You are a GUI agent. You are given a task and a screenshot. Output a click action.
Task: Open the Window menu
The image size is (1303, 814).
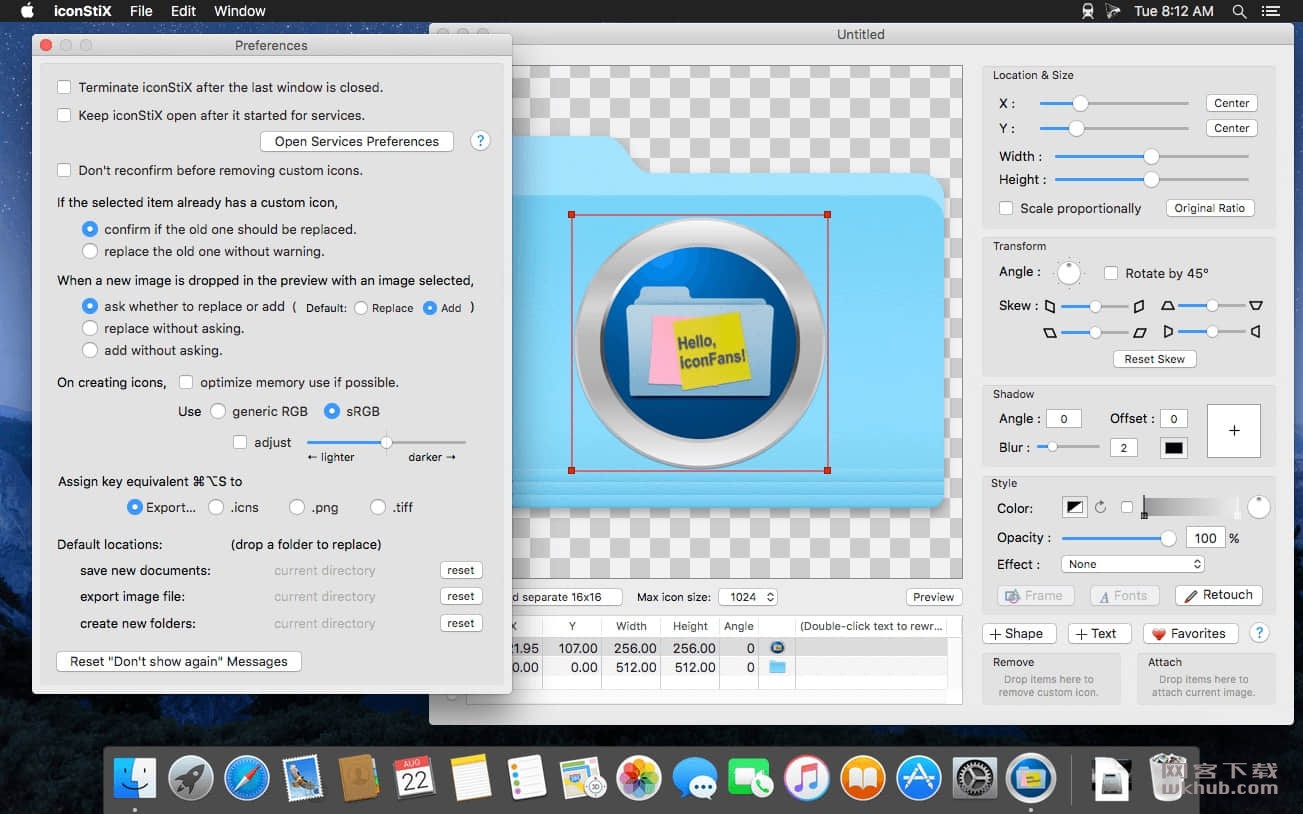click(240, 11)
